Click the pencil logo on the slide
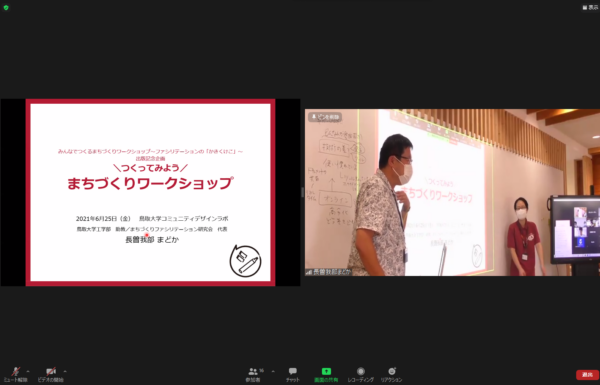Viewport: 600px width, 385px height. pyautogui.click(x=245, y=261)
